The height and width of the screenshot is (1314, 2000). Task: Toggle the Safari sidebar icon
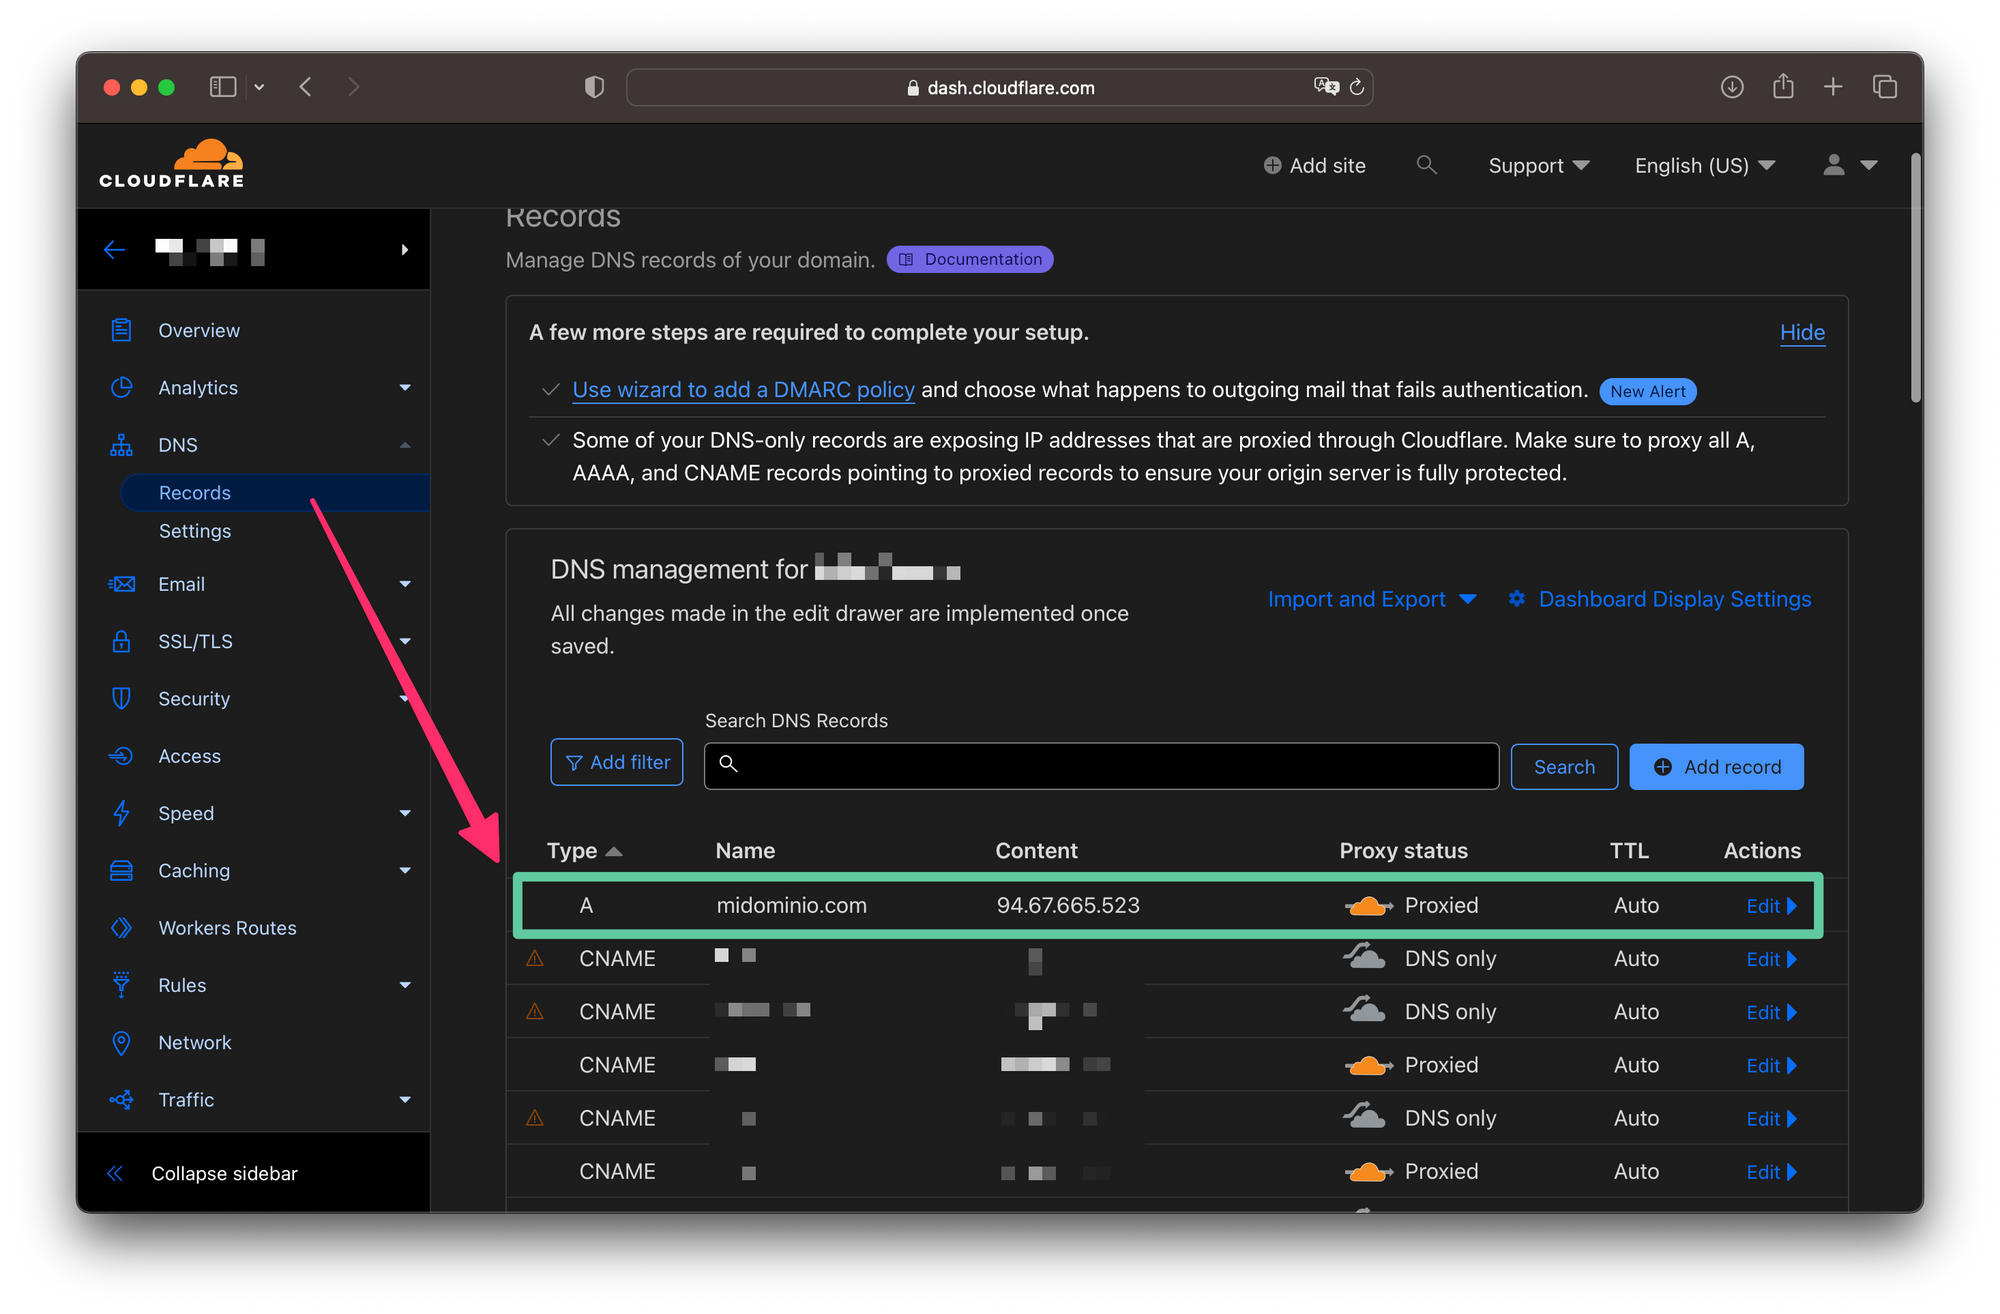point(222,87)
